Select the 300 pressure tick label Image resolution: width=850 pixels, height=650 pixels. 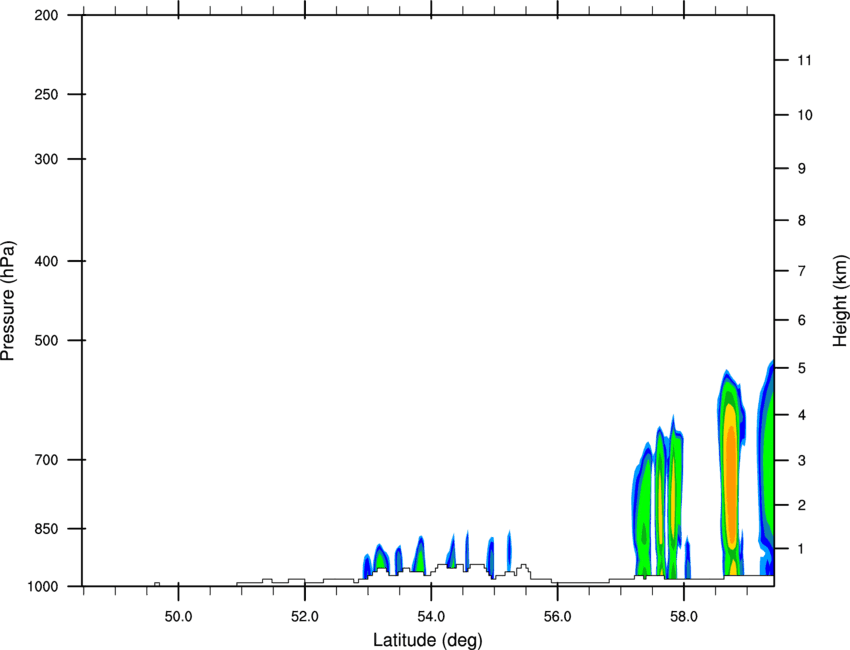pyautogui.click(x=46, y=159)
